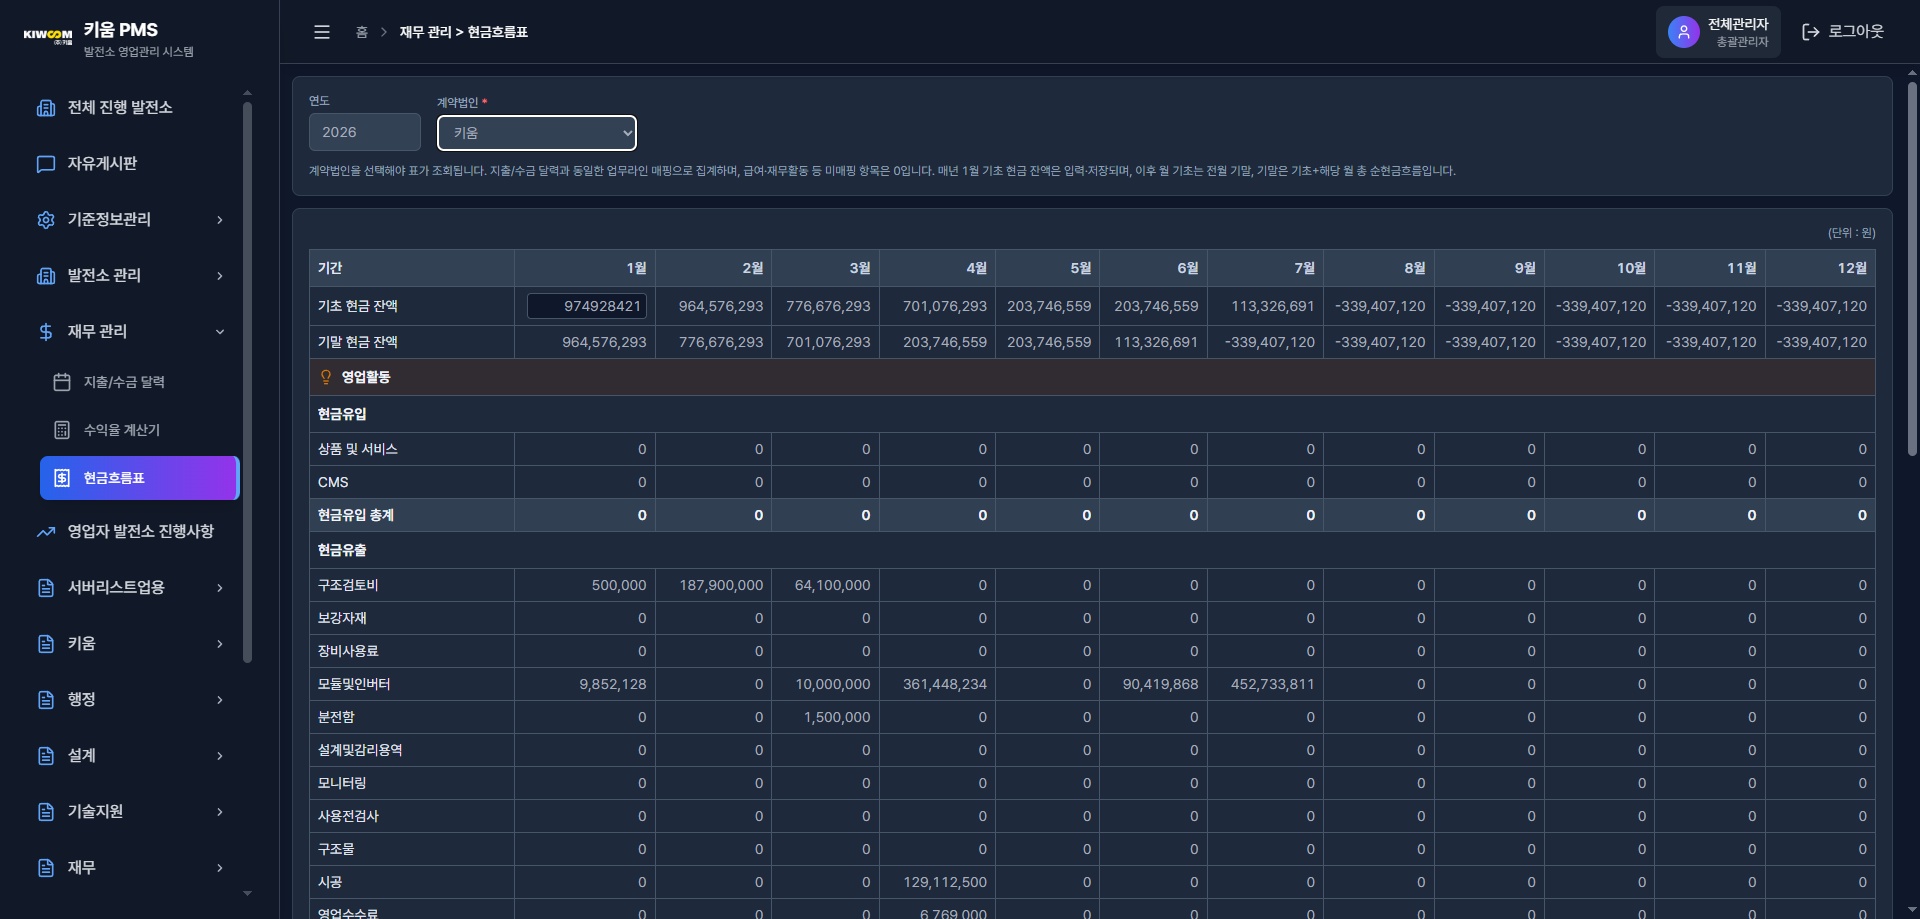Click the 재무 document icon in sidebar
The height and width of the screenshot is (919, 1920).
click(x=46, y=868)
